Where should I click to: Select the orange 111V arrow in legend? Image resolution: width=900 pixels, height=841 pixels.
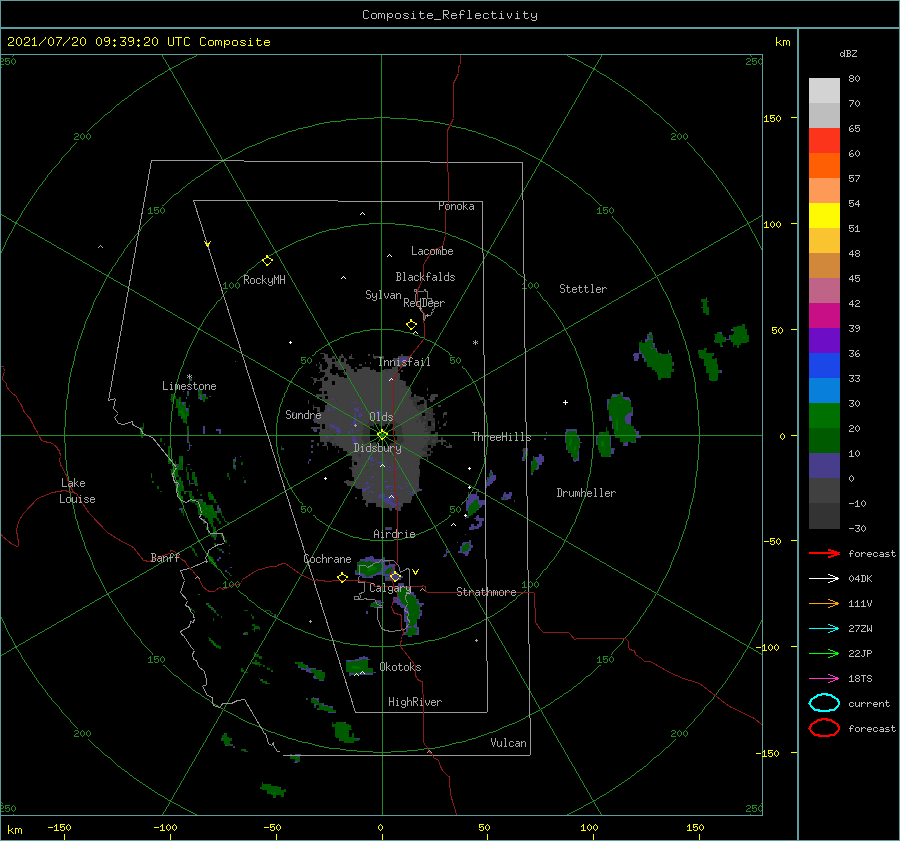click(x=824, y=603)
